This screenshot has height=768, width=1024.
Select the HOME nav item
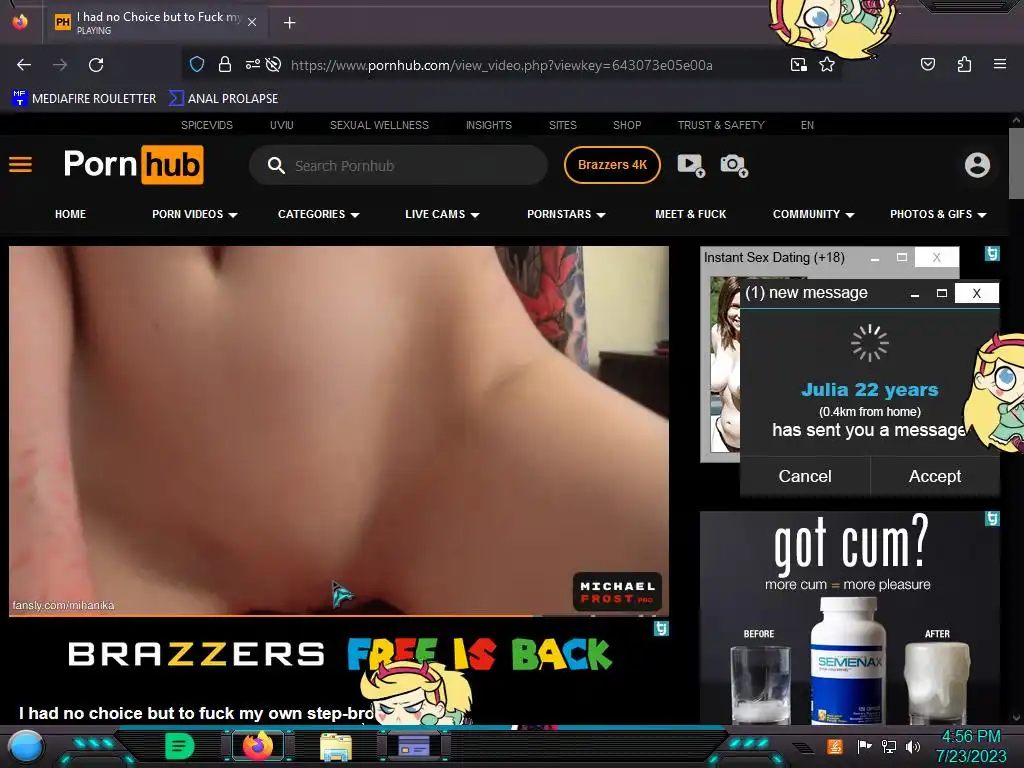click(71, 214)
